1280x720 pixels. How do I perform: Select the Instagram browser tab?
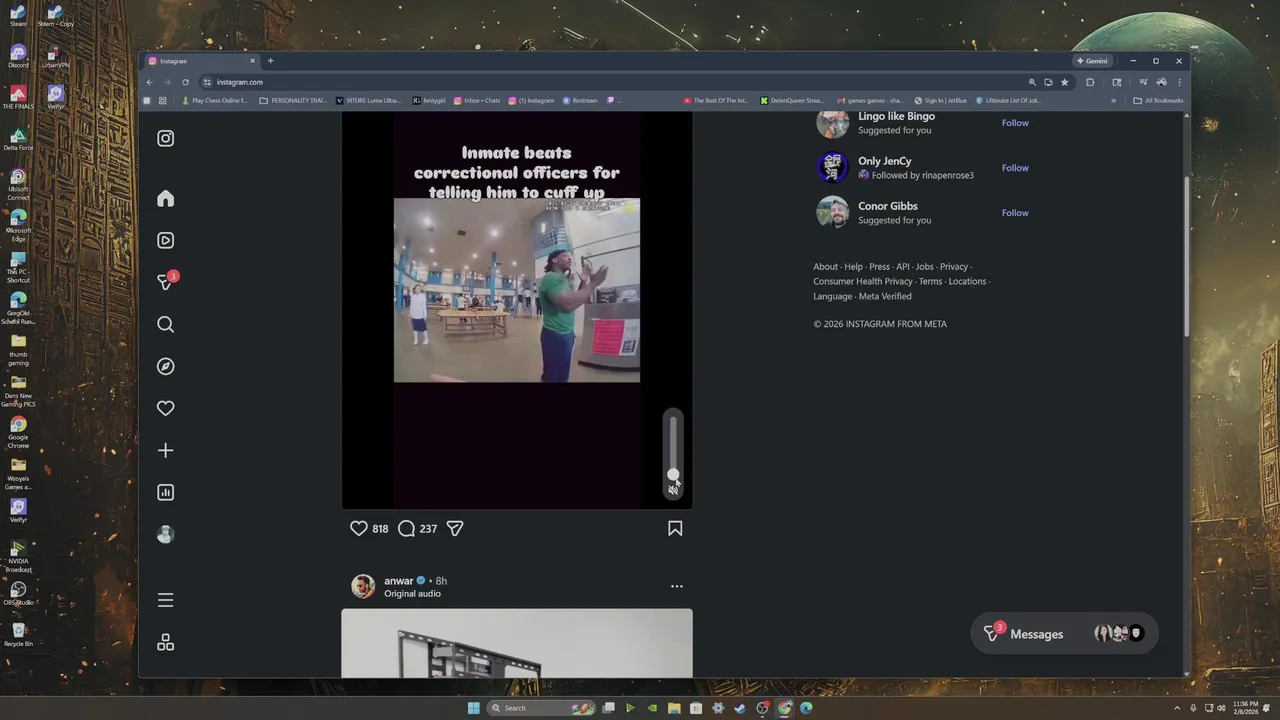201,61
